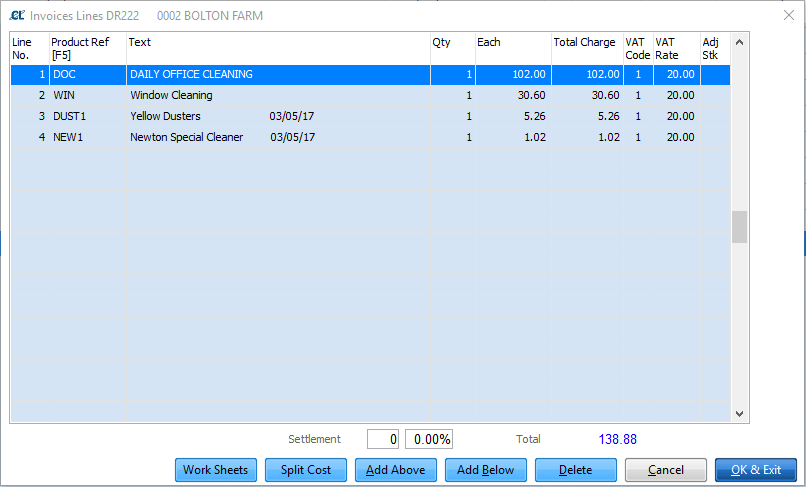
Task: Click the application logo icon in title bar
Action: click(17, 15)
